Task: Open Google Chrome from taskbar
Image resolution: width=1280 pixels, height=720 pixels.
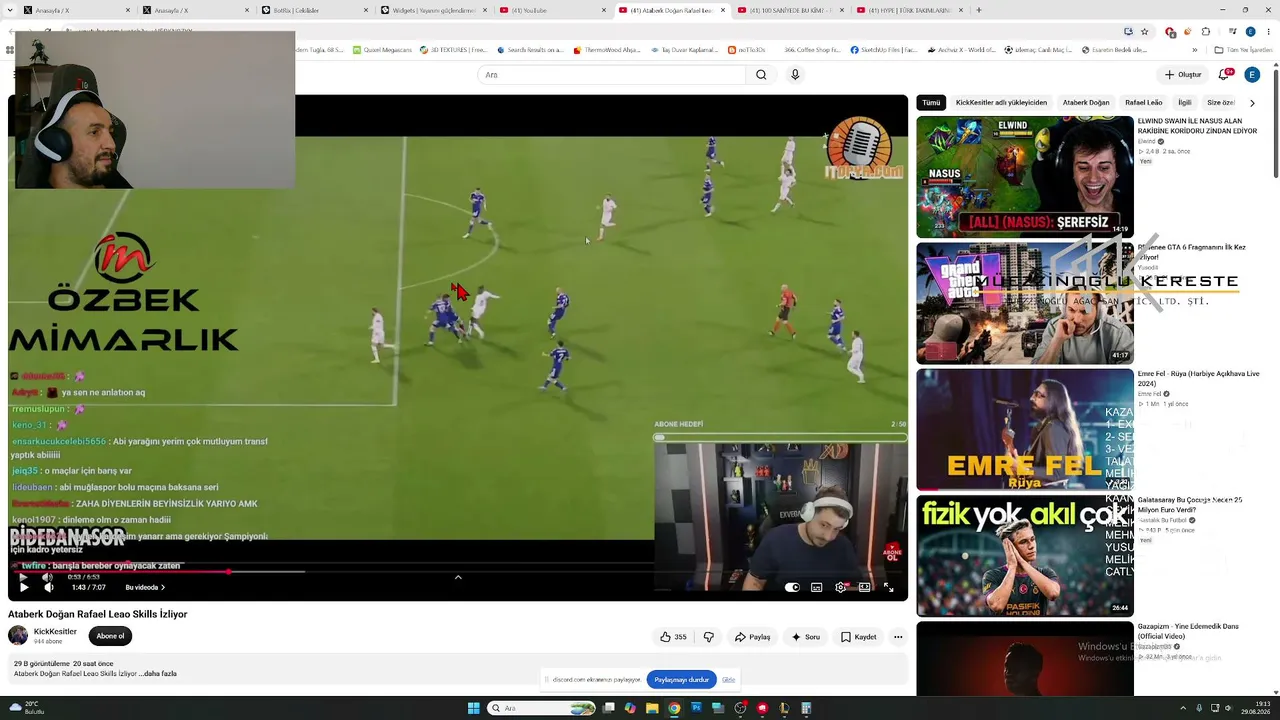Action: pos(674,708)
